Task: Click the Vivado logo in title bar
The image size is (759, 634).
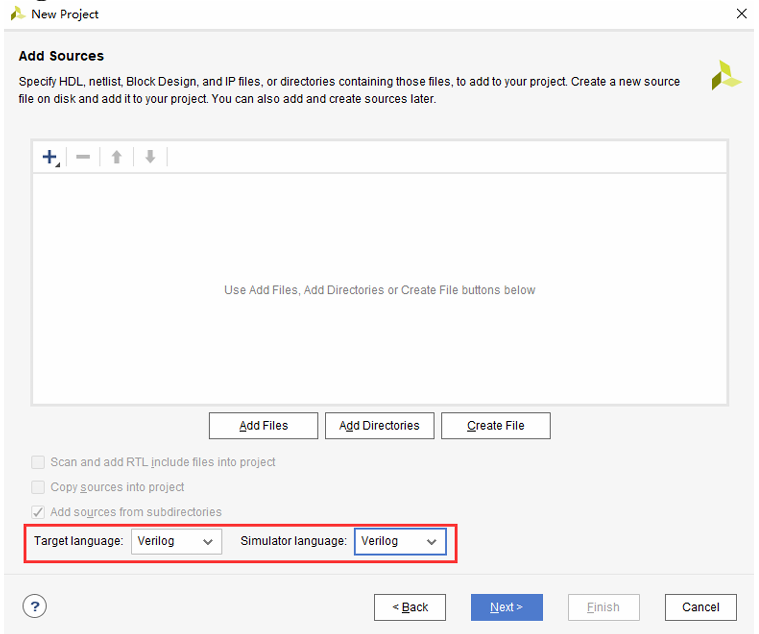Action: point(18,14)
